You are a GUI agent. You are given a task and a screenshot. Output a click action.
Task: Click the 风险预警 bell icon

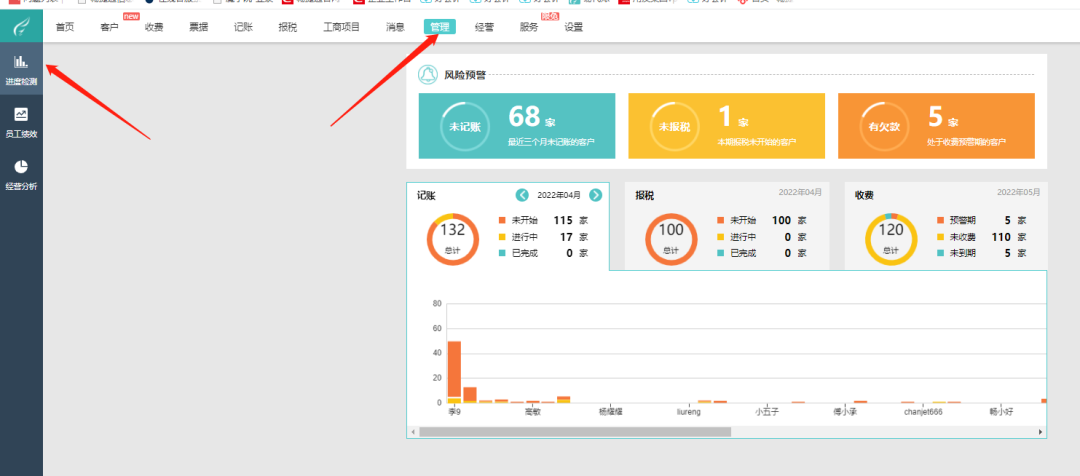[428, 75]
